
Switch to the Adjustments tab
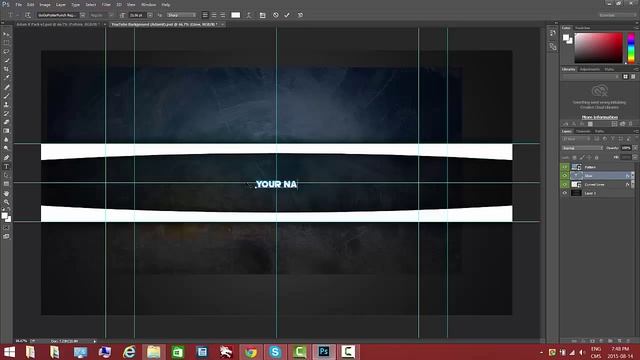click(x=590, y=69)
